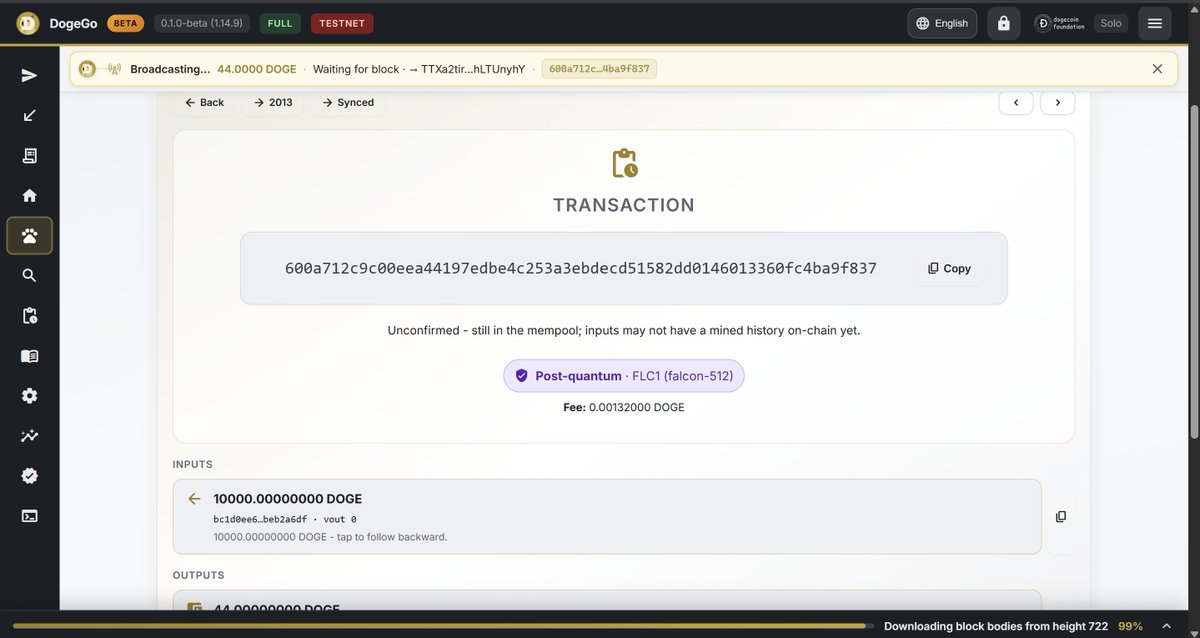
Task: Go to next transaction chevron
Action: click(1058, 102)
